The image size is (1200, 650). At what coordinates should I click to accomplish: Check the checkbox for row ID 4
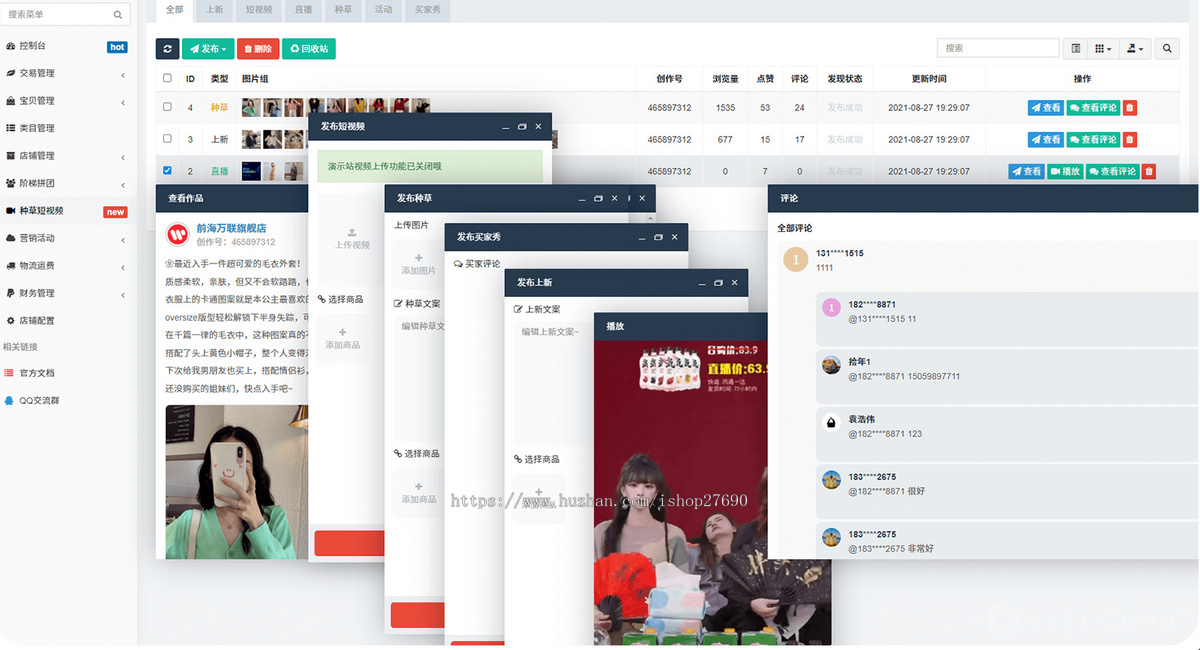[x=167, y=107]
